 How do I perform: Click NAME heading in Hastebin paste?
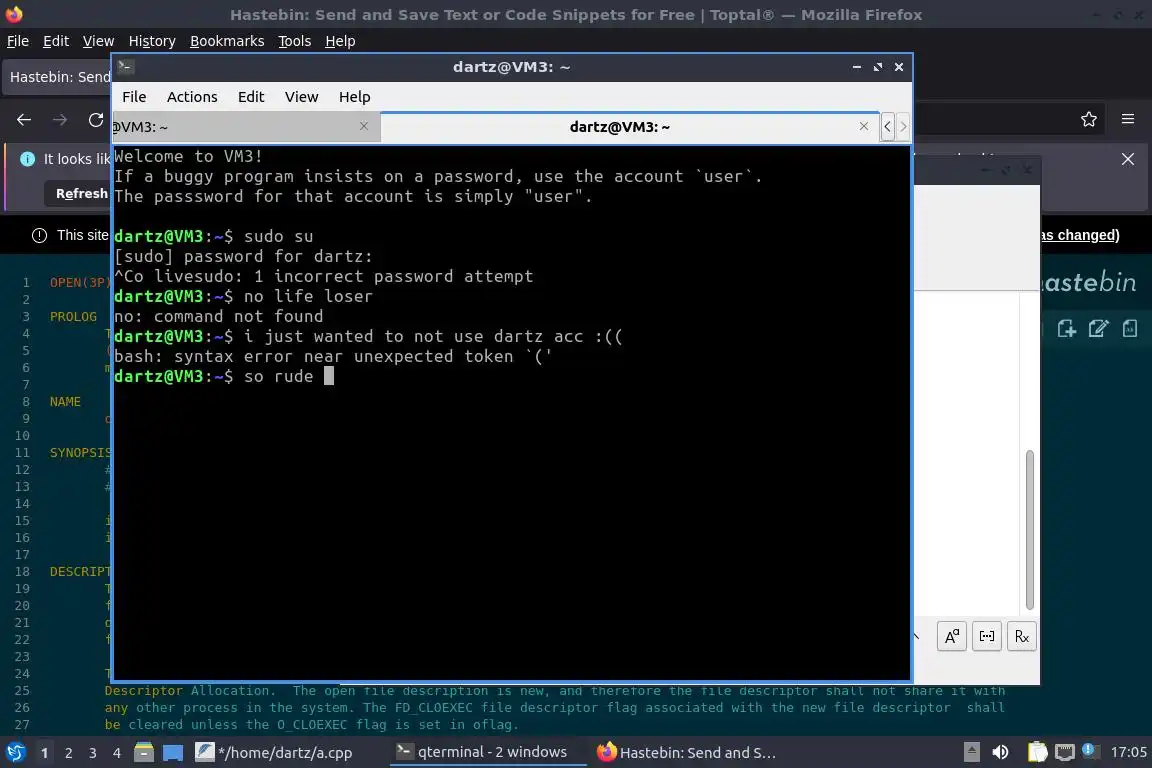pos(65,402)
